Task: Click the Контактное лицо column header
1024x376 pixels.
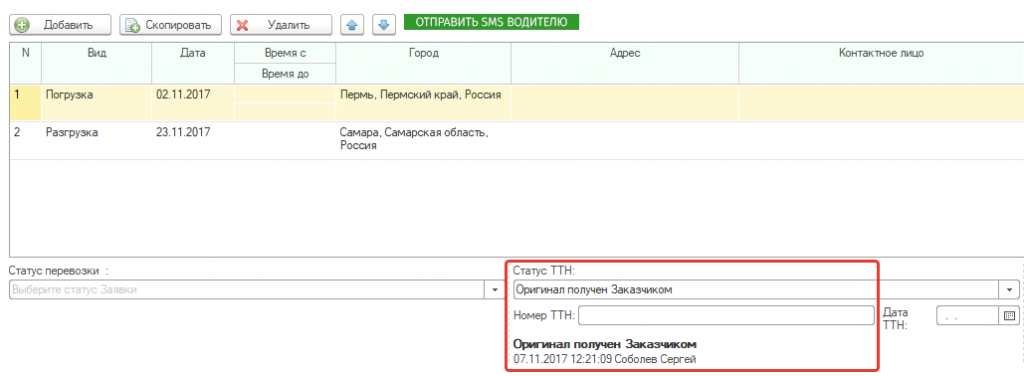Action: point(881,63)
